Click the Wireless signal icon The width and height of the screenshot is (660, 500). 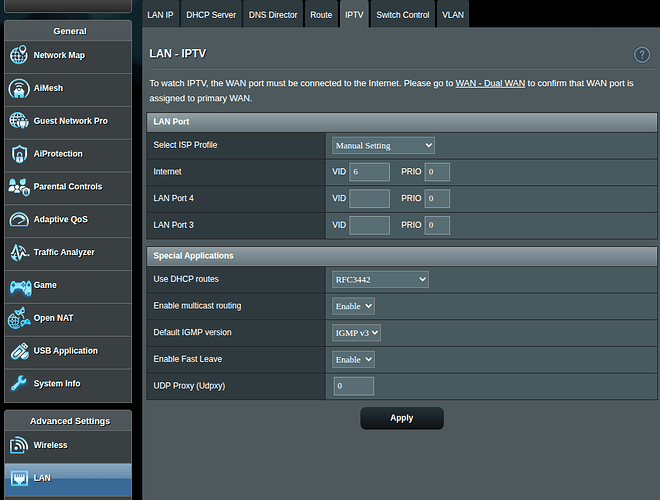19,445
